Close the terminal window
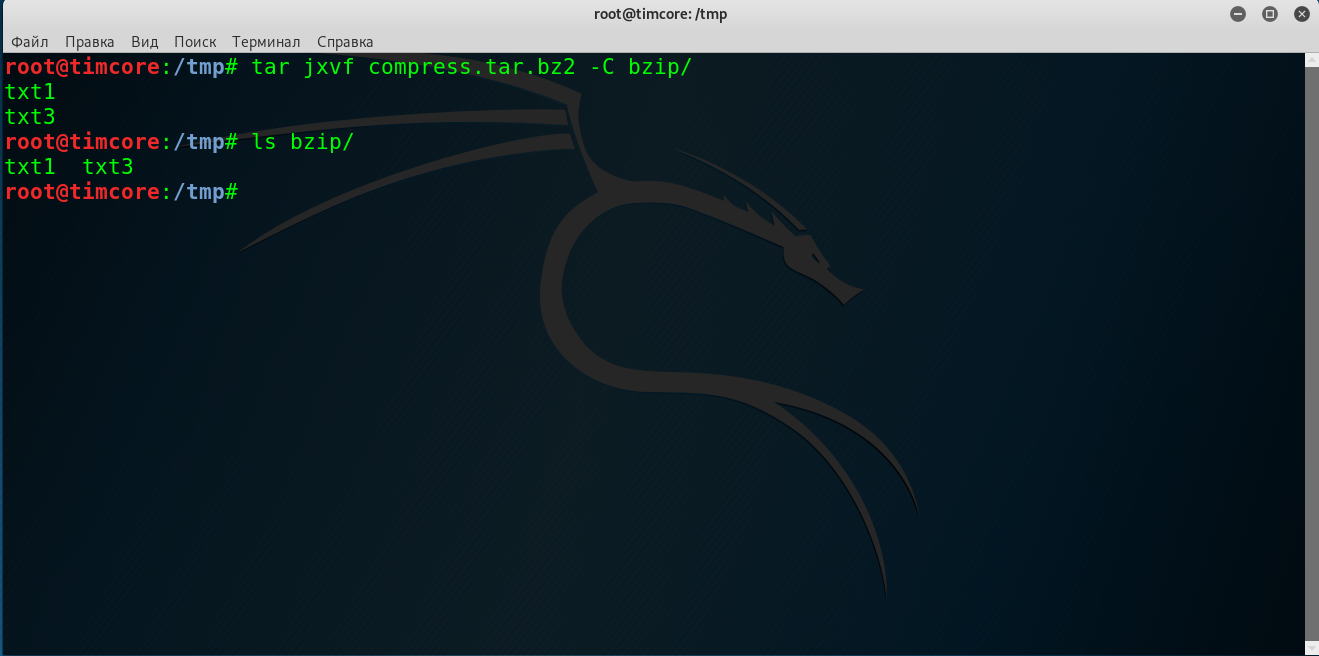Image resolution: width=1319 pixels, height=656 pixels. [x=1302, y=14]
